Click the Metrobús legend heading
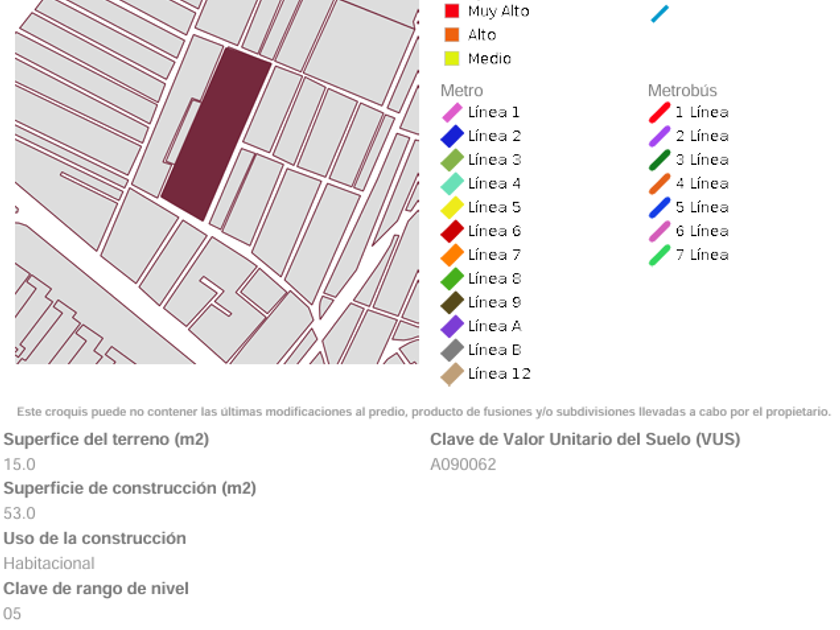This screenshot has width=840, height=630. (682, 91)
